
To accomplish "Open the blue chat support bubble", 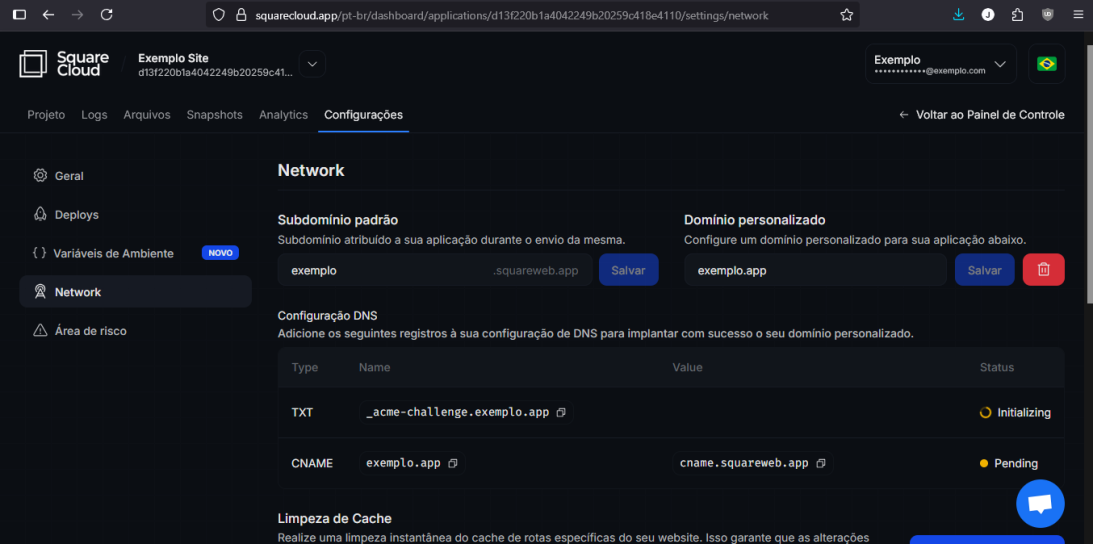I will click(x=1040, y=504).
